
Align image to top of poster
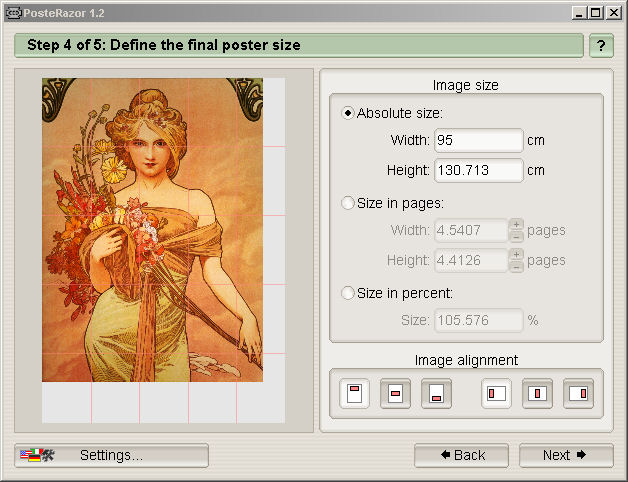354,393
